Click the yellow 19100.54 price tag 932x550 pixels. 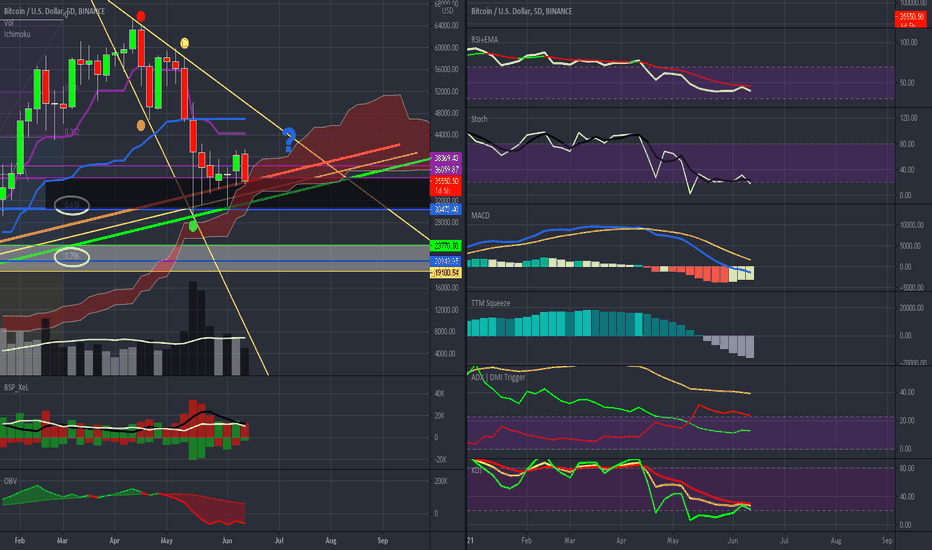tap(446, 272)
